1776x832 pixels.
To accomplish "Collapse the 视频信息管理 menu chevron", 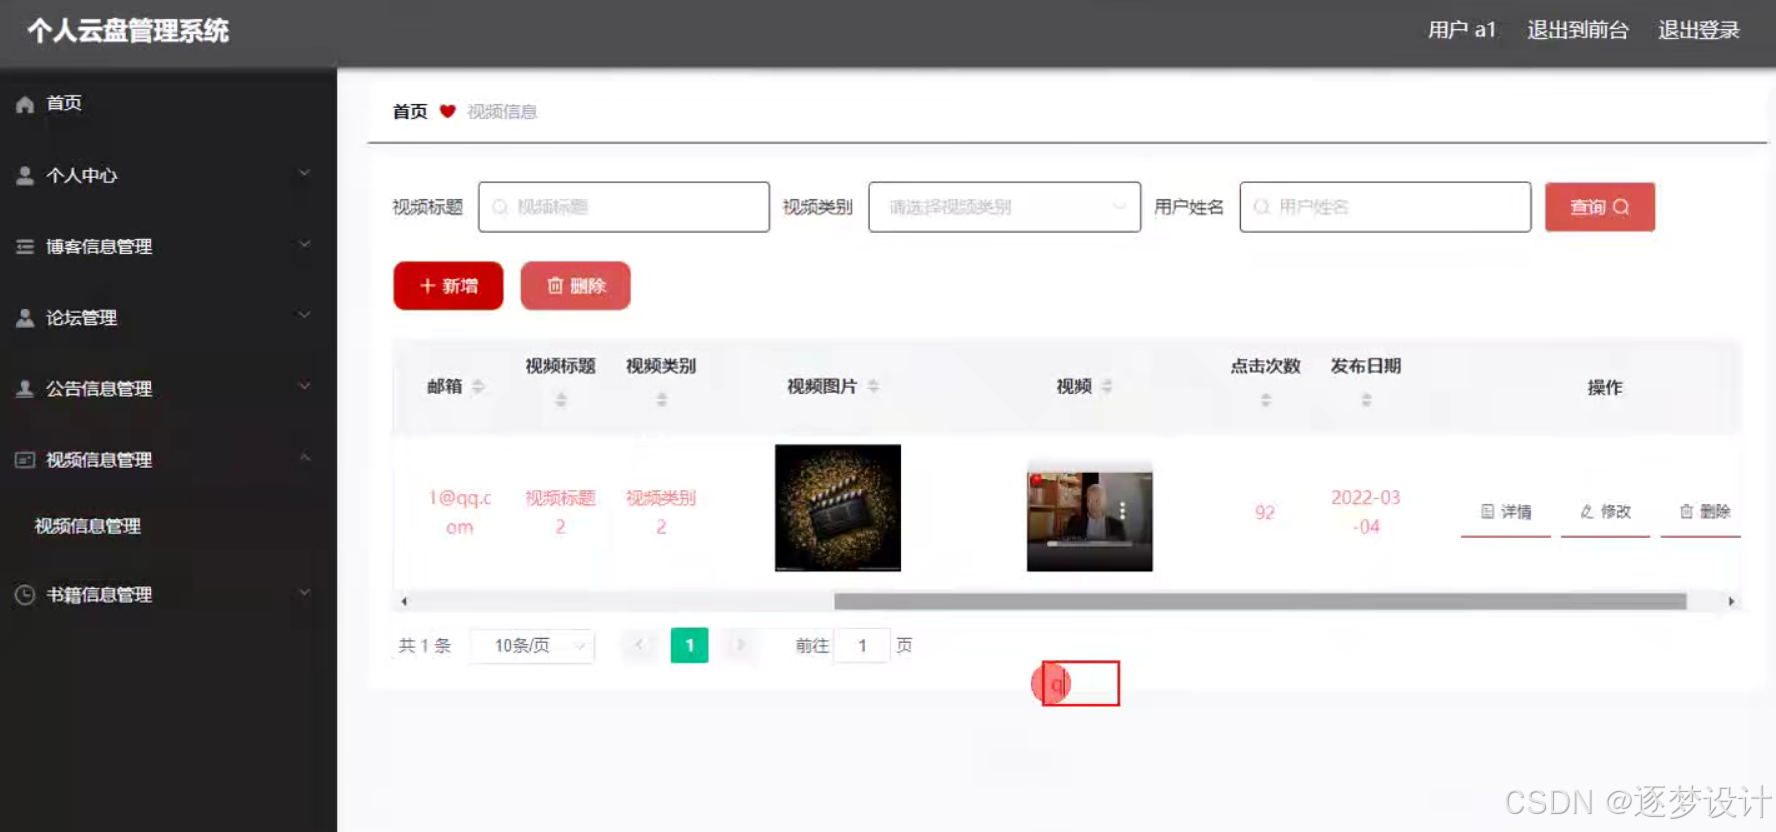I will click(305, 458).
